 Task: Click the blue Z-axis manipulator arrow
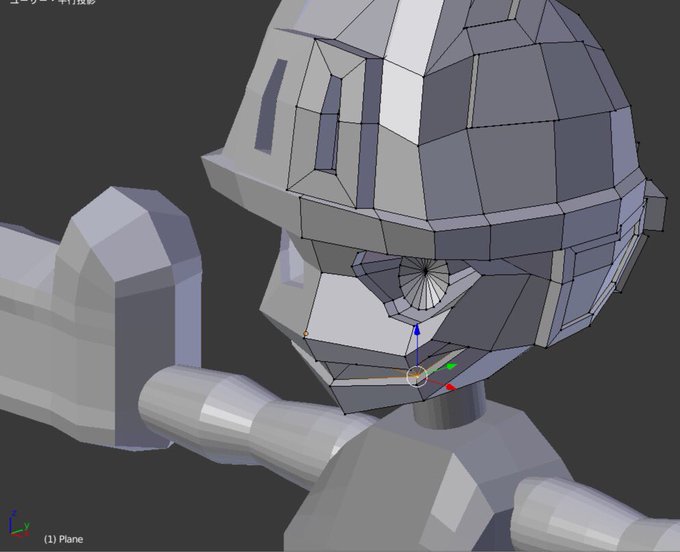tap(417, 330)
